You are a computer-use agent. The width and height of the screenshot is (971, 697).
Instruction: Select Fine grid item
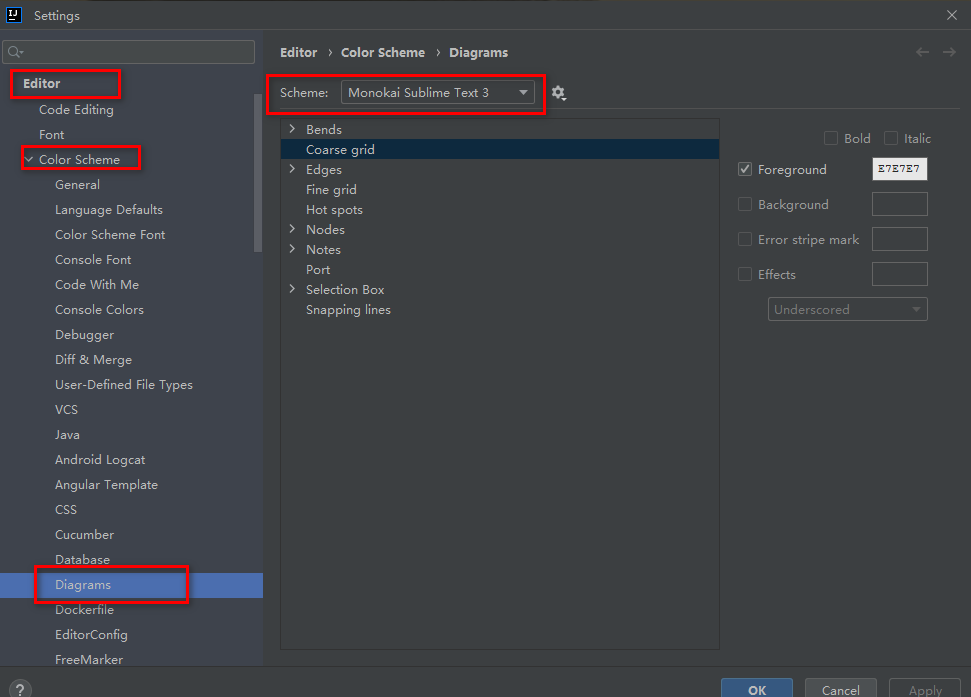(x=331, y=189)
